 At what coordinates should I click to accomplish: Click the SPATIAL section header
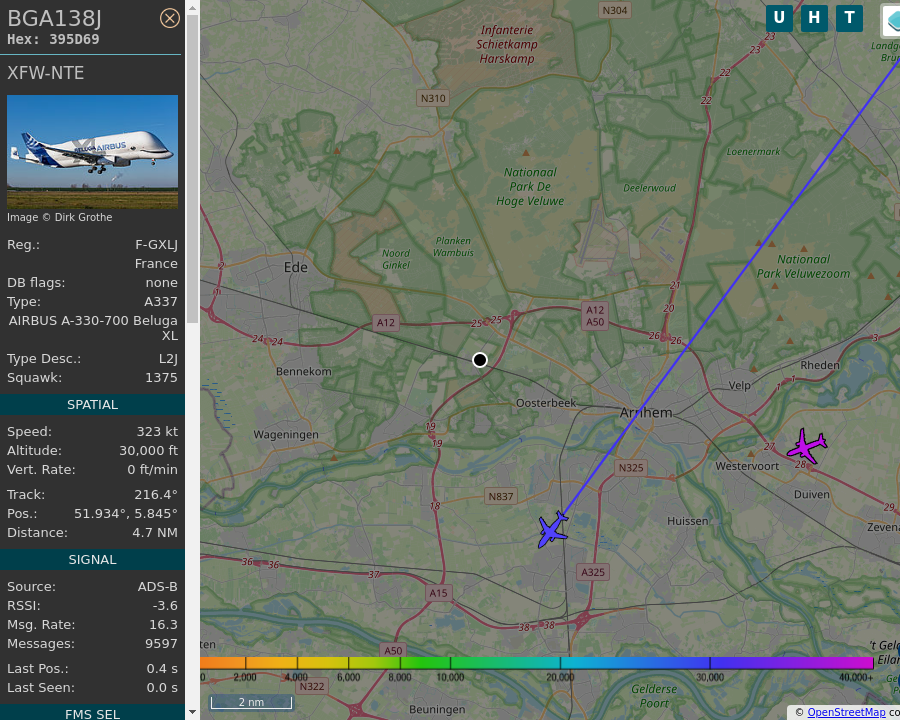click(92, 405)
